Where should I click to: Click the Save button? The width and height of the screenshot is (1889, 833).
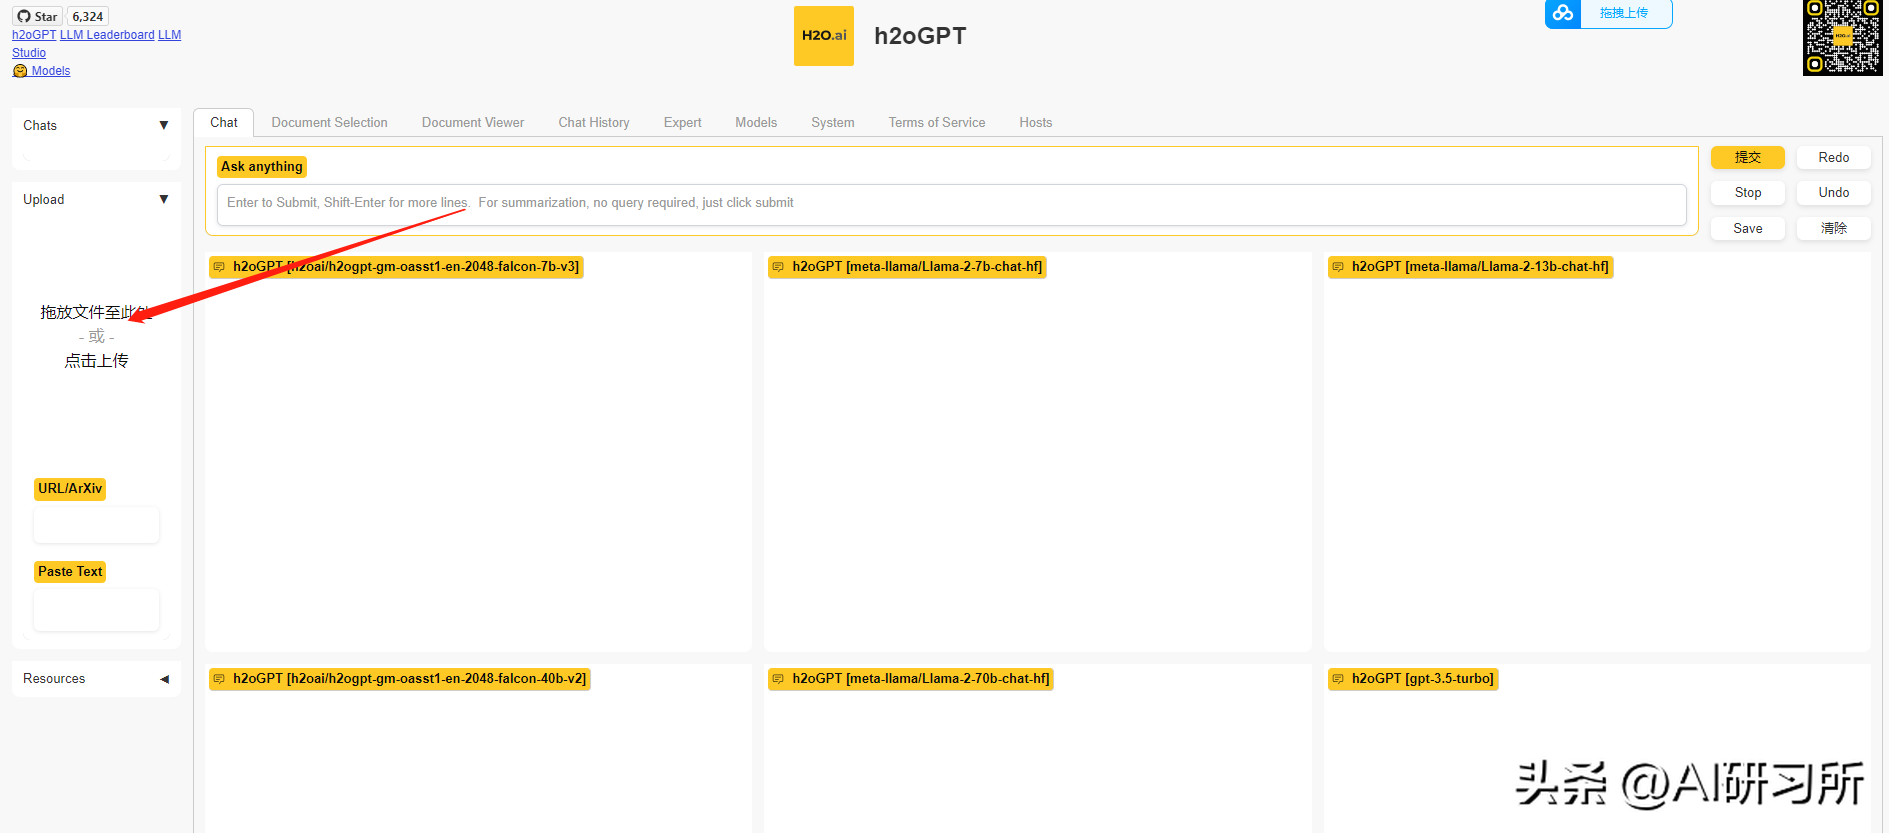[1748, 228]
